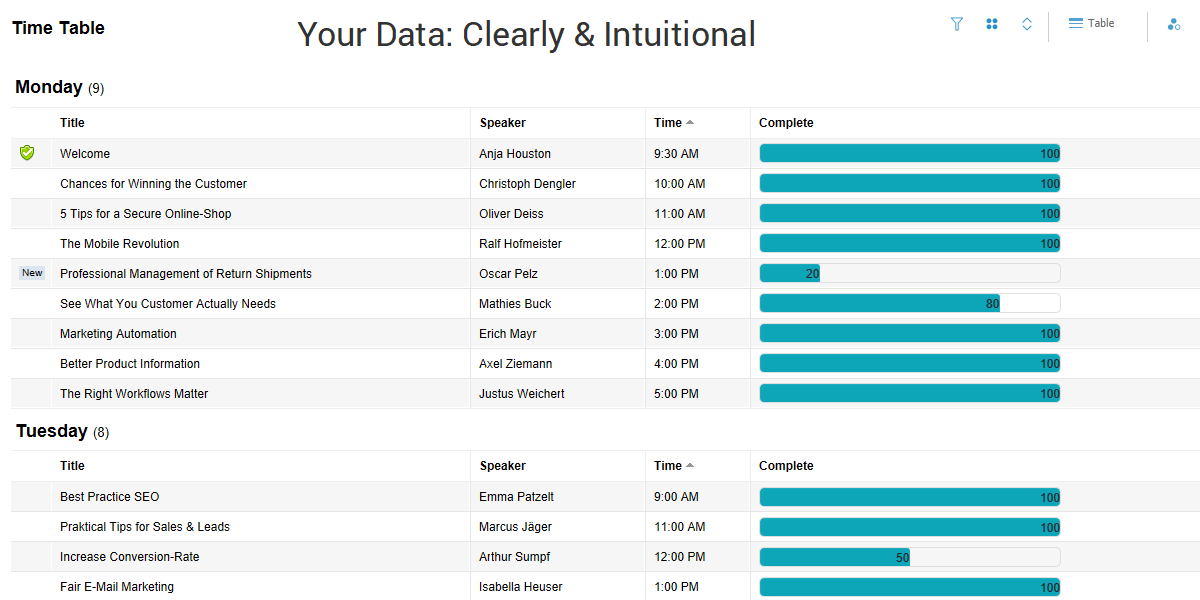
Task: Toggle the expand/collapse chevrons icon
Action: click(1027, 24)
